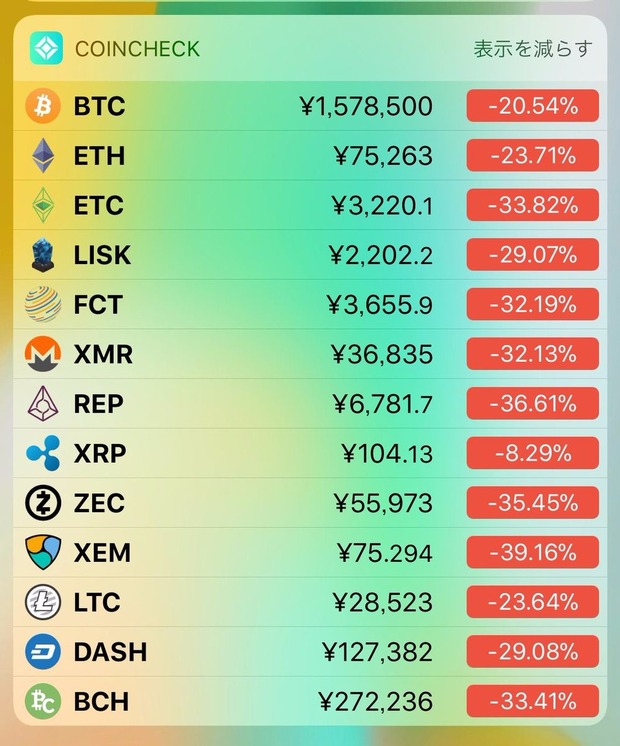Select the Bitcoin BTC coin icon
The width and height of the screenshot is (620, 746).
pyautogui.click(x=43, y=106)
